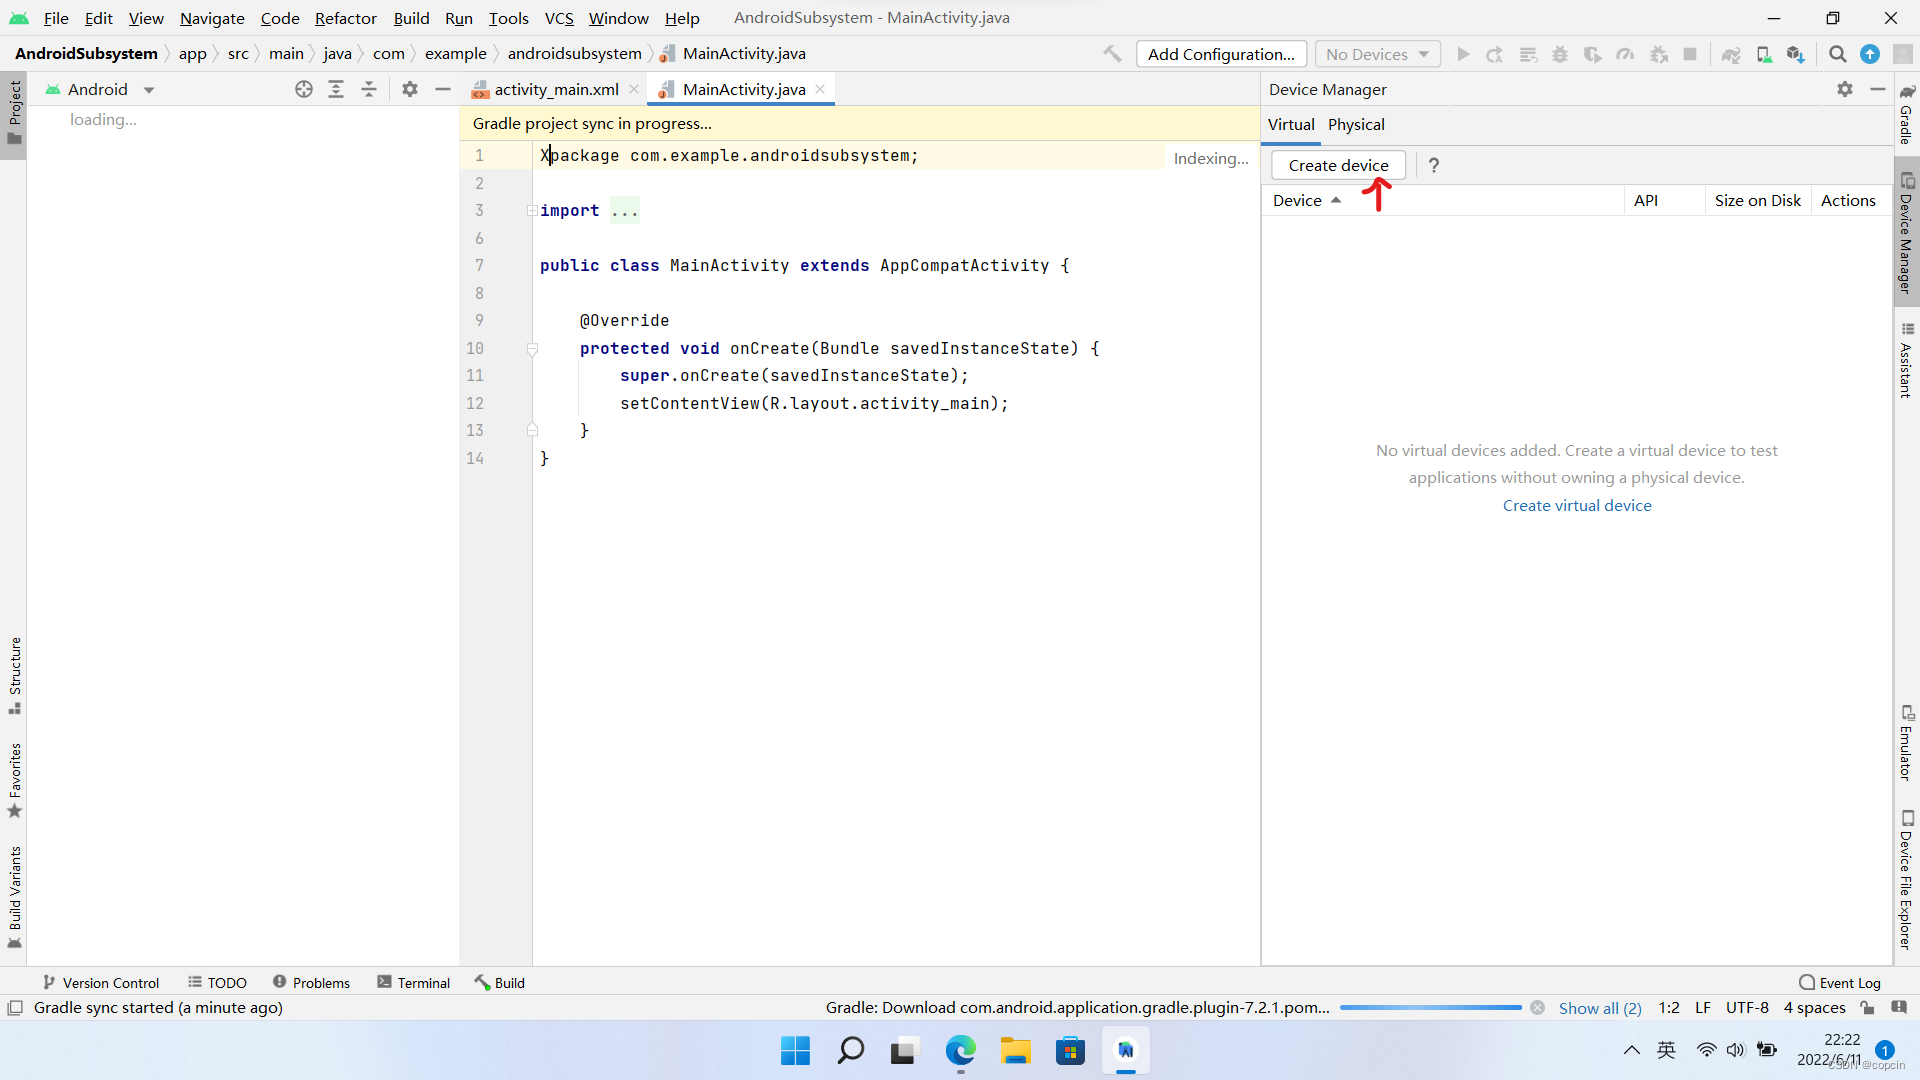Open Windows Start button on taskbar
This screenshot has width=1920, height=1080.
tap(795, 1050)
